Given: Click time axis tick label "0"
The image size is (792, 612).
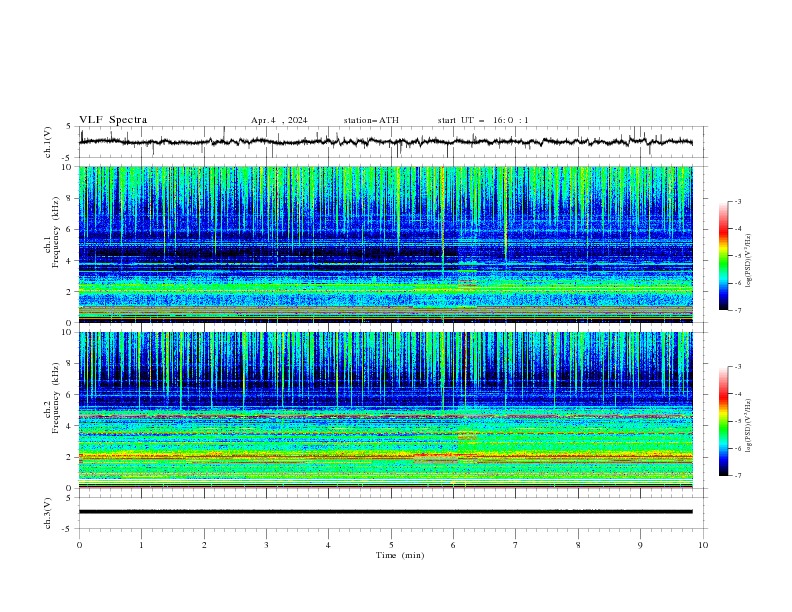Looking at the screenshot, I should tap(79, 545).
